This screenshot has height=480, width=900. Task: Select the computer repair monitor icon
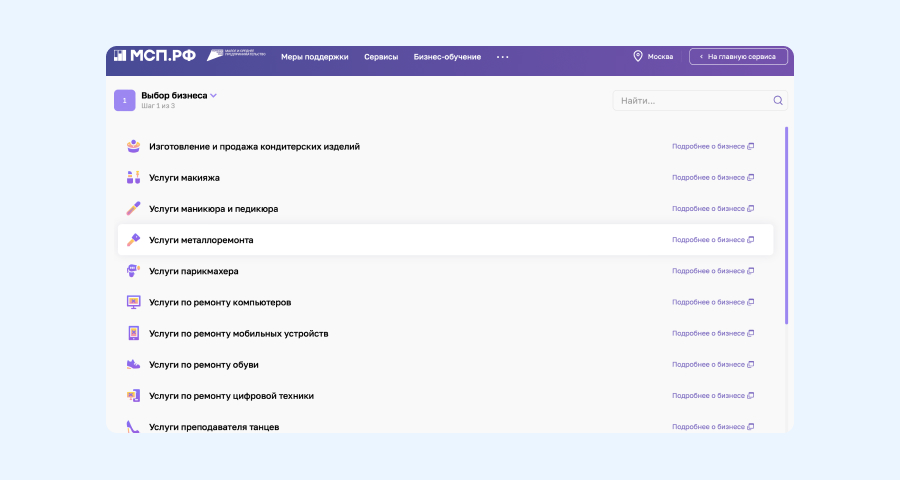pyautogui.click(x=133, y=302)
